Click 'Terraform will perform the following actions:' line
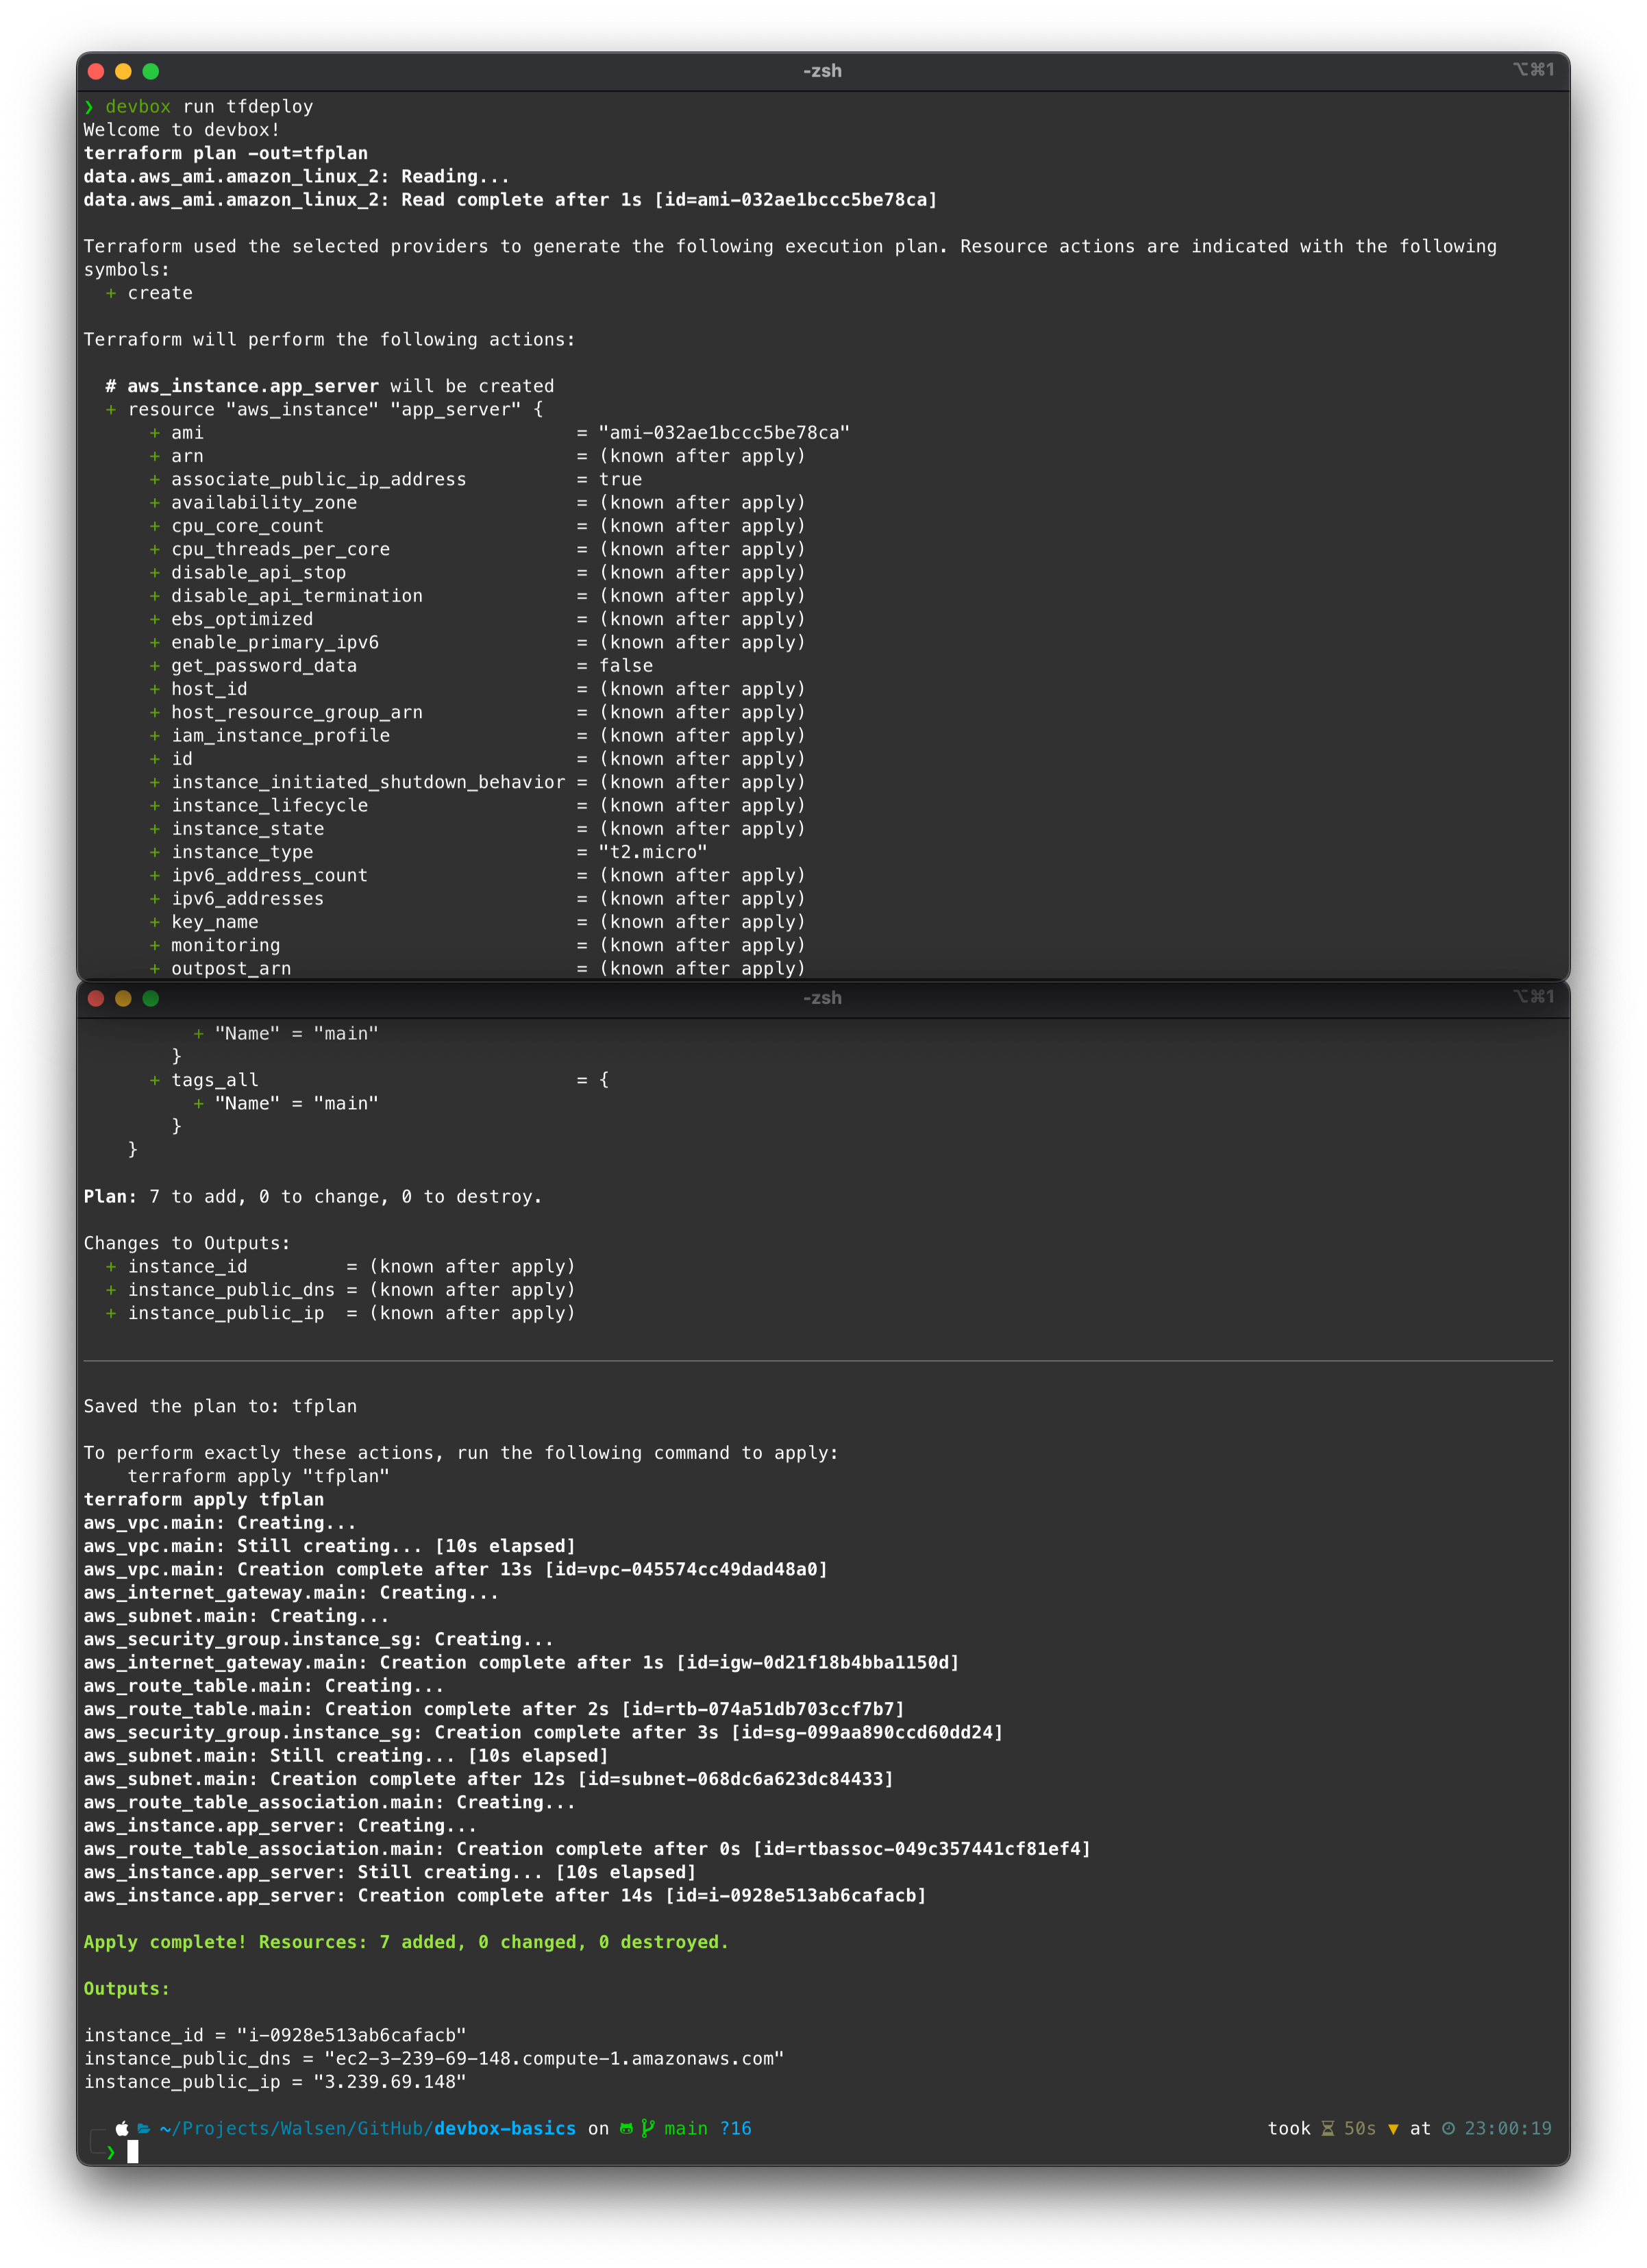The image size is (1647, 2268). coord(330,340)
